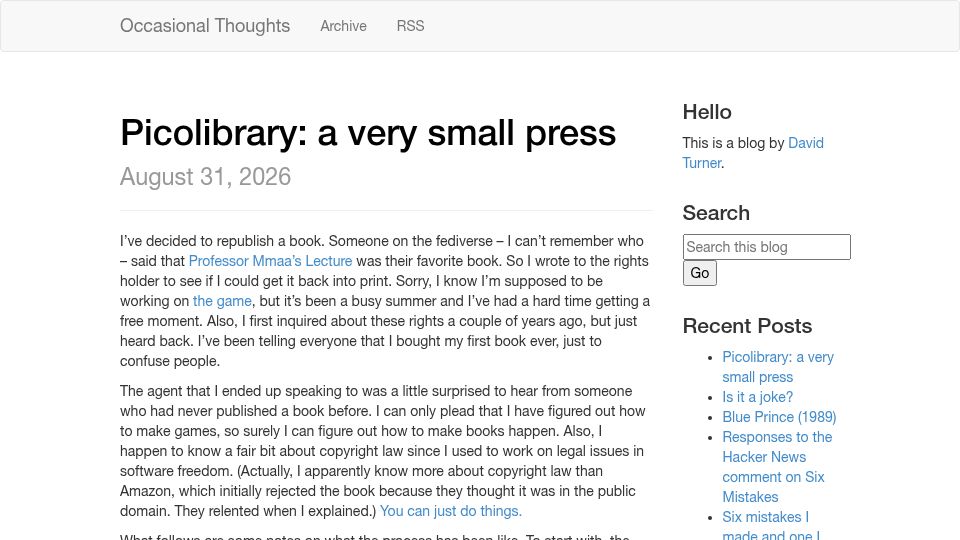Open recent post 'Six mistakes I made'
The height and width of the screenshot is (540, 960).
tap(771, 525)
